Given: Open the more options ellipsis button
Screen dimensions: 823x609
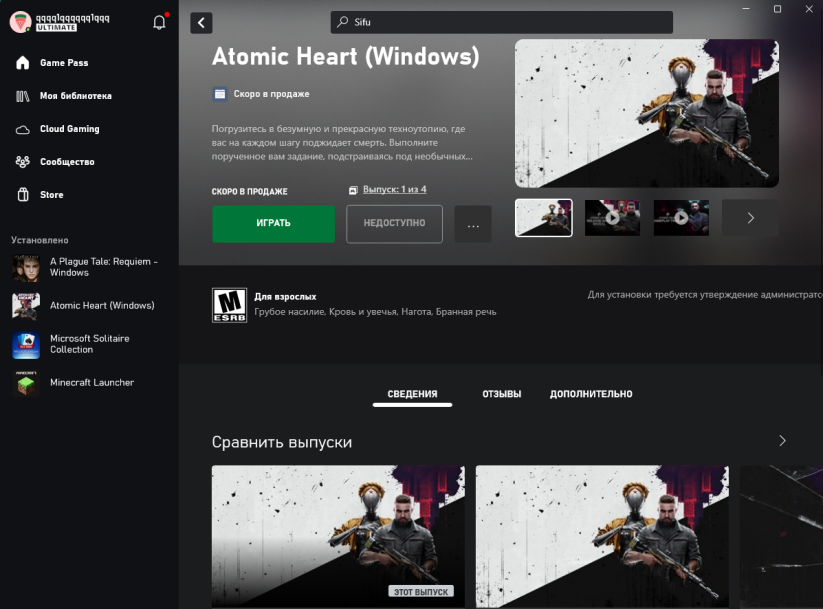Looking at the screenshot, I should tap(473, 224).
